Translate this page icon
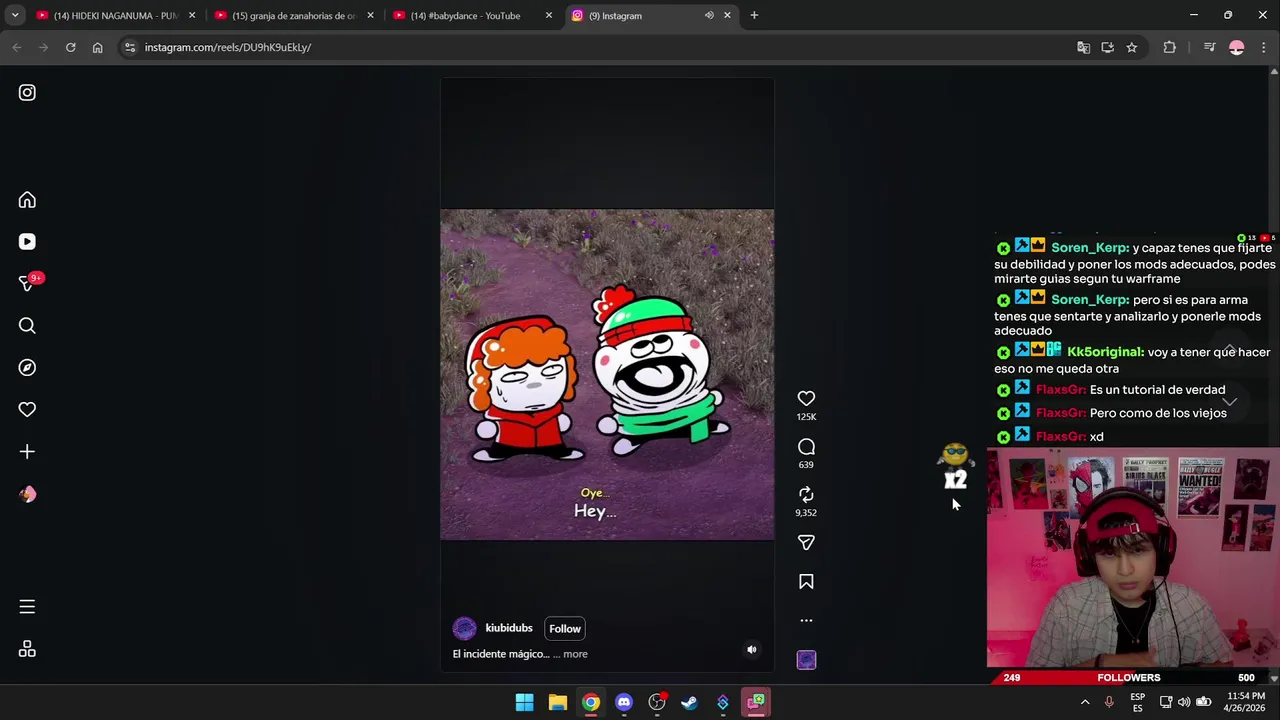This screenshot has width=1280, height=720. click(x=1083, y=47)
